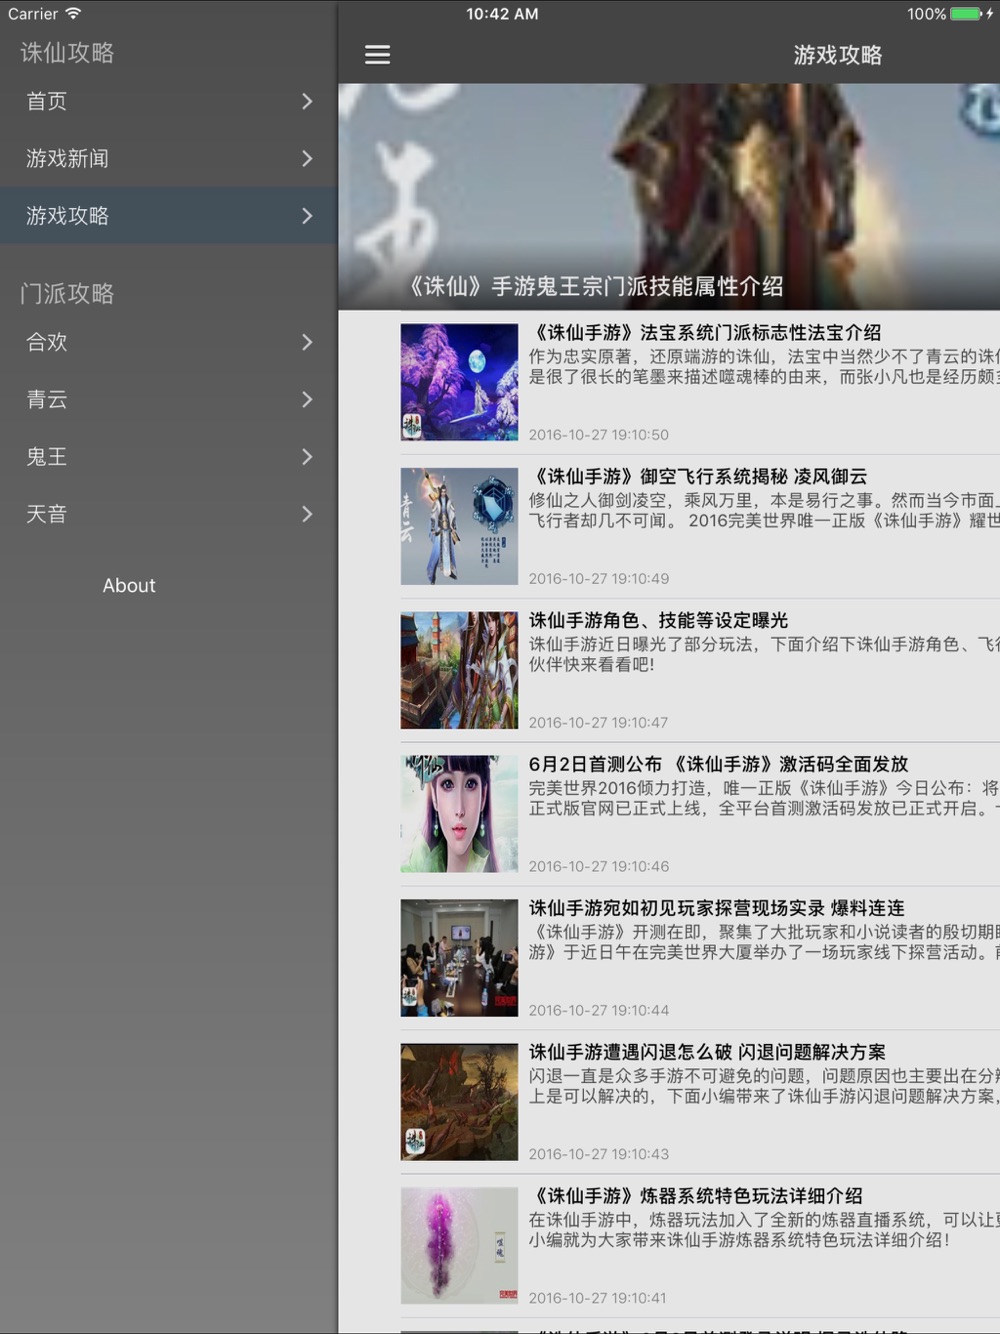
Task: Open thumbnail of 御空飞行系统 article
Action: tap(459, 526)
